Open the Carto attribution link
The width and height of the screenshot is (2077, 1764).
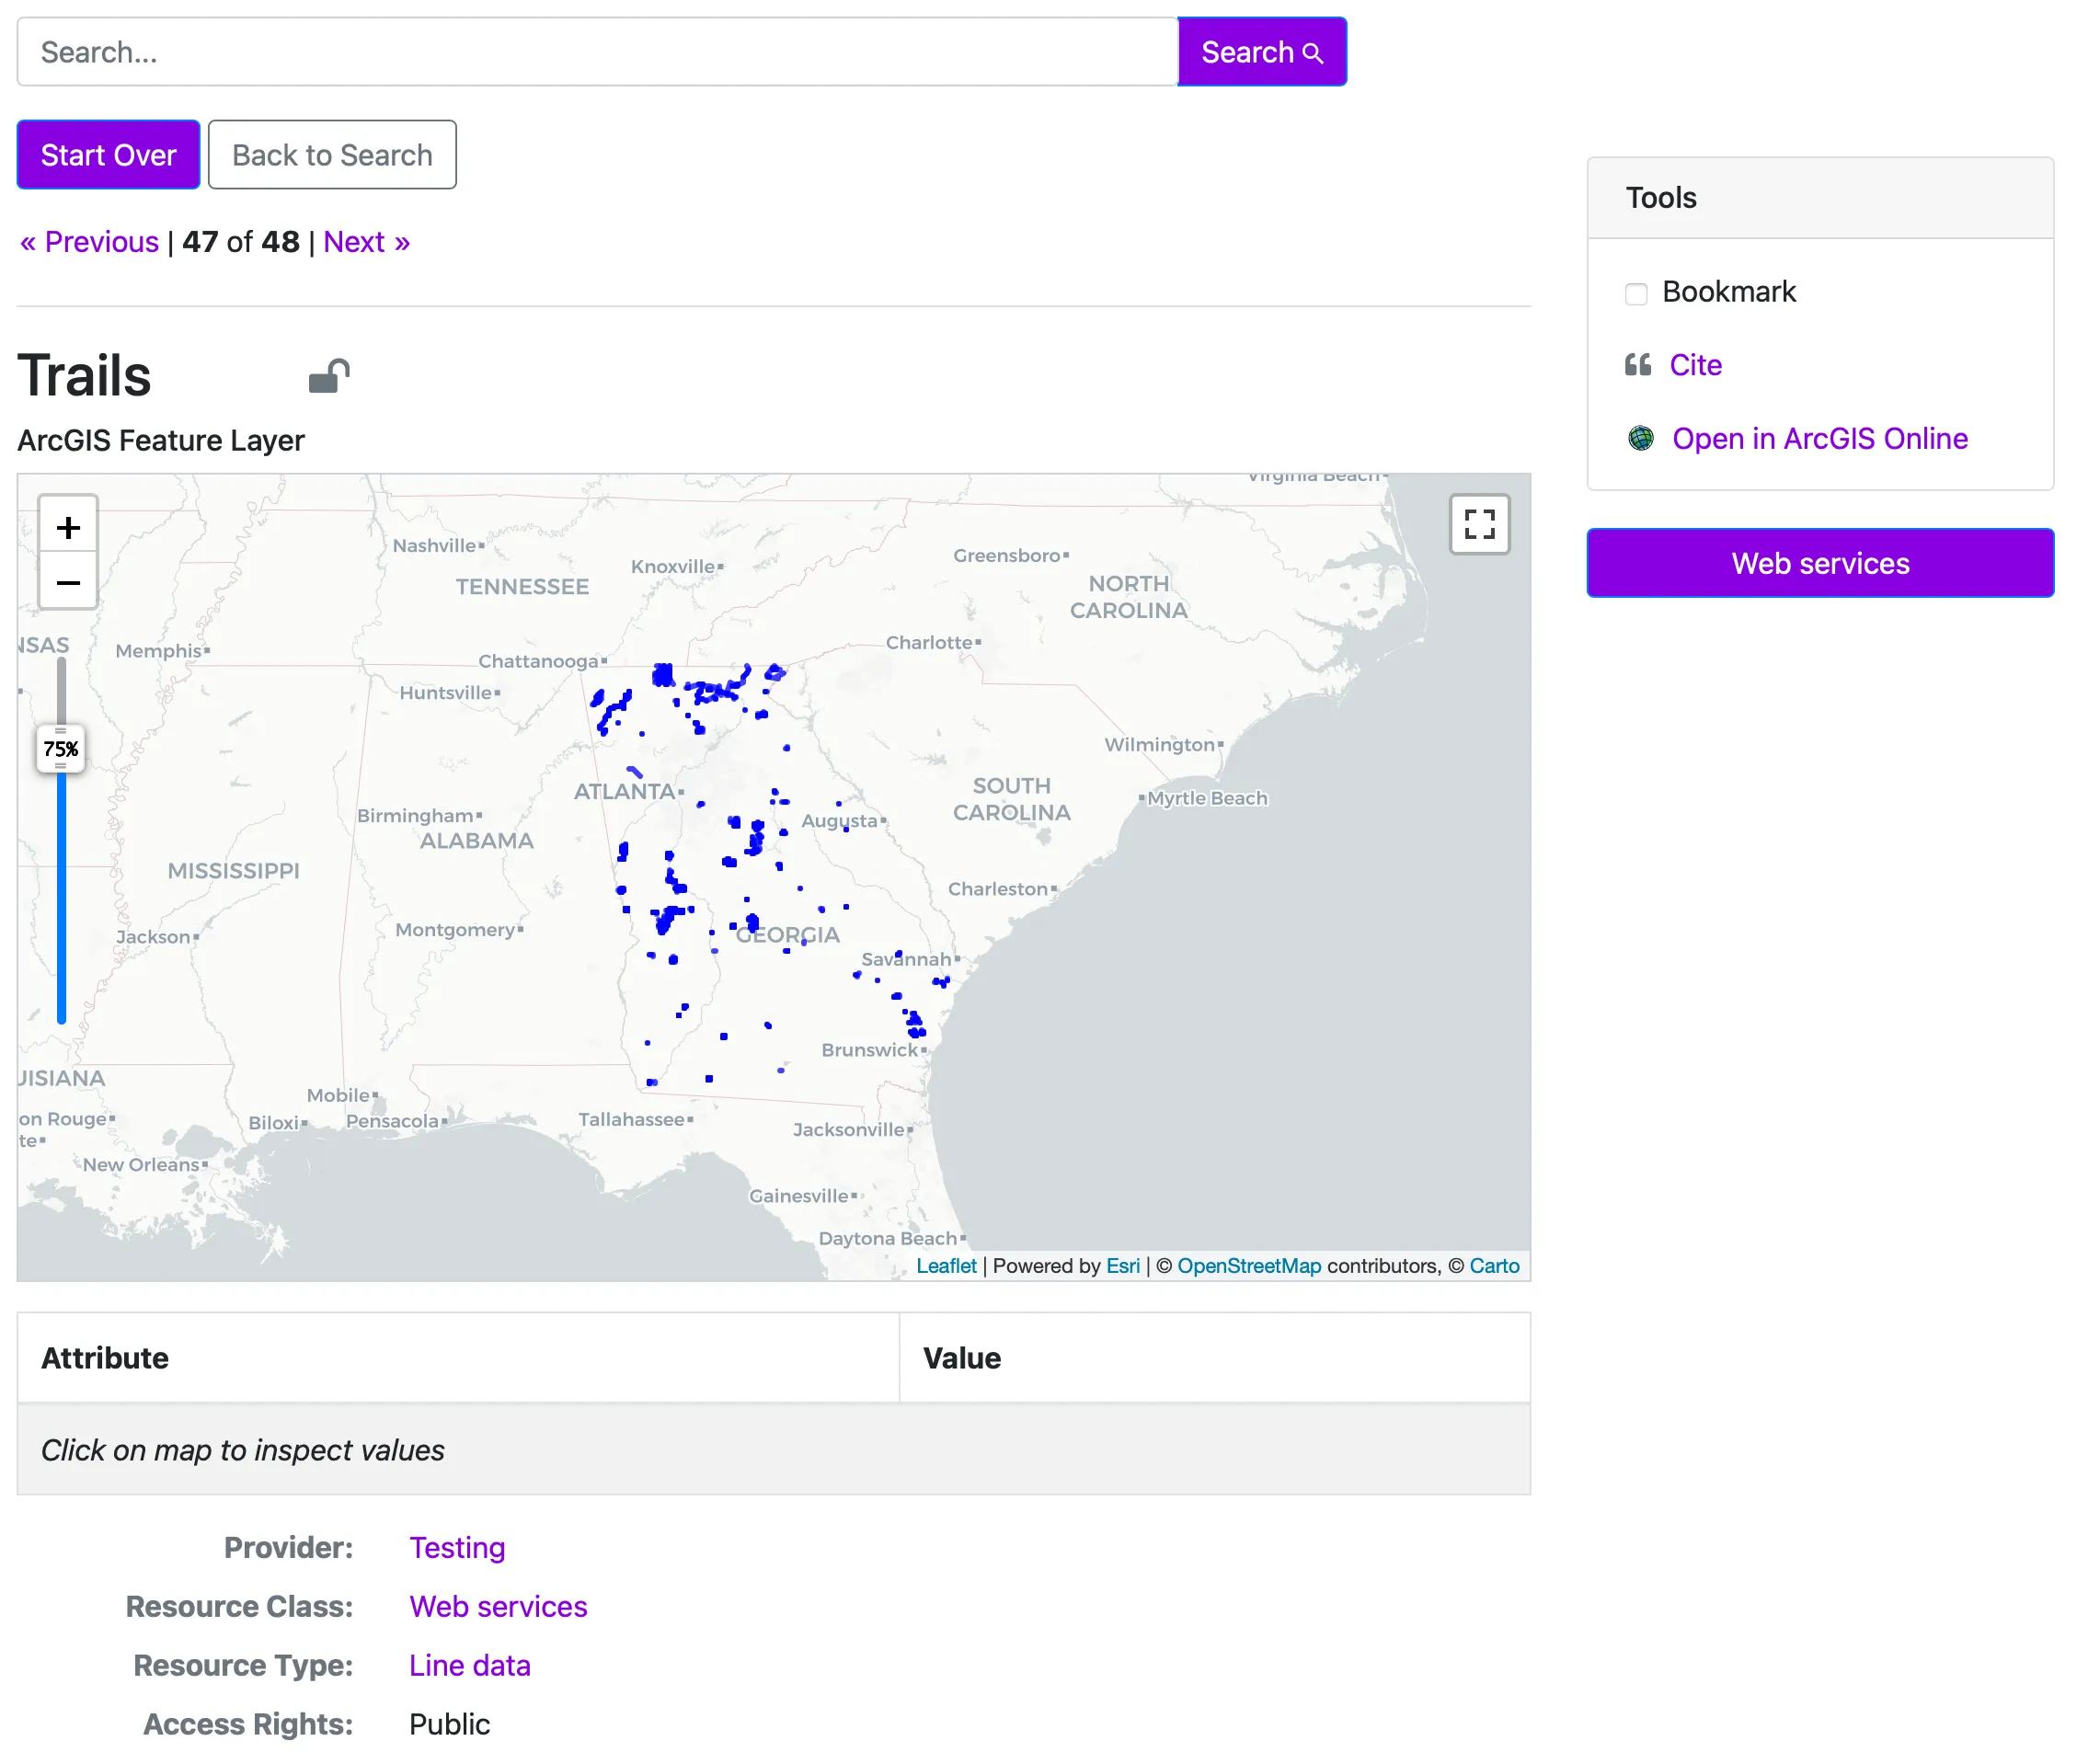pyautogui.click(x=1493, y=1266)
